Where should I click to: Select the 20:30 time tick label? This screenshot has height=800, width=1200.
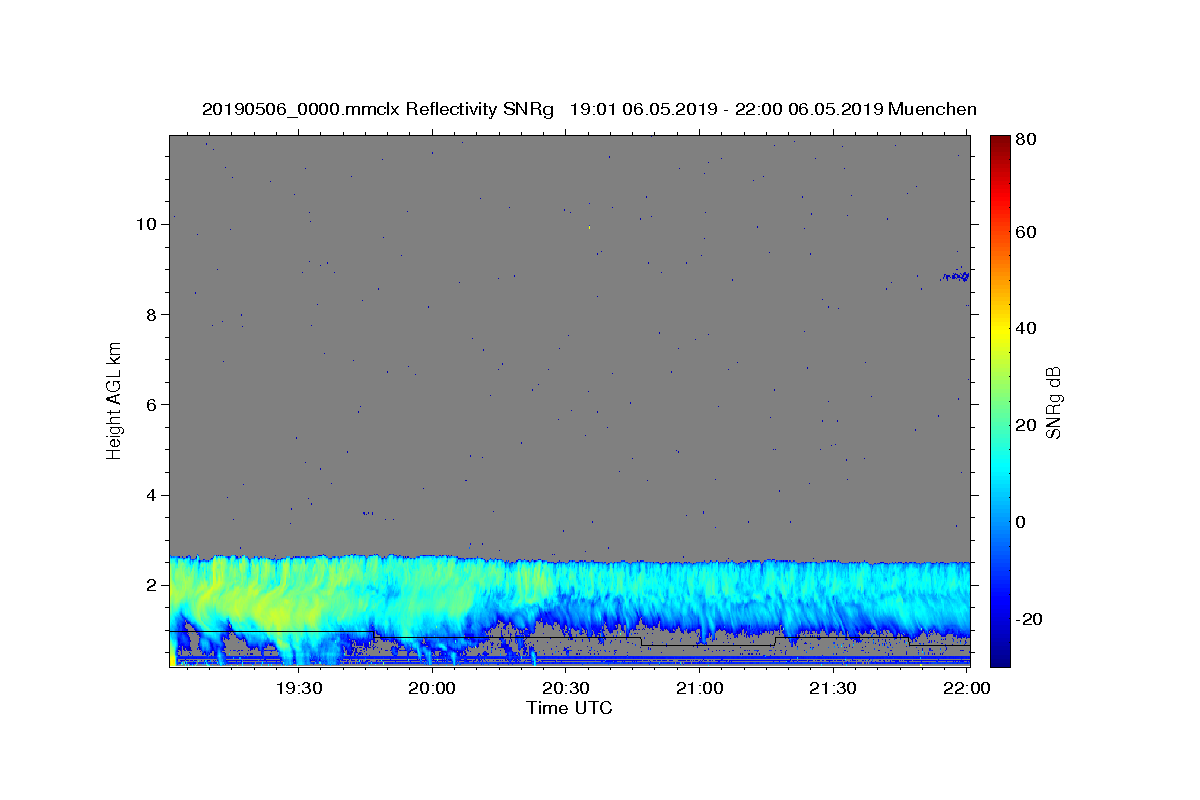(565, 688)
